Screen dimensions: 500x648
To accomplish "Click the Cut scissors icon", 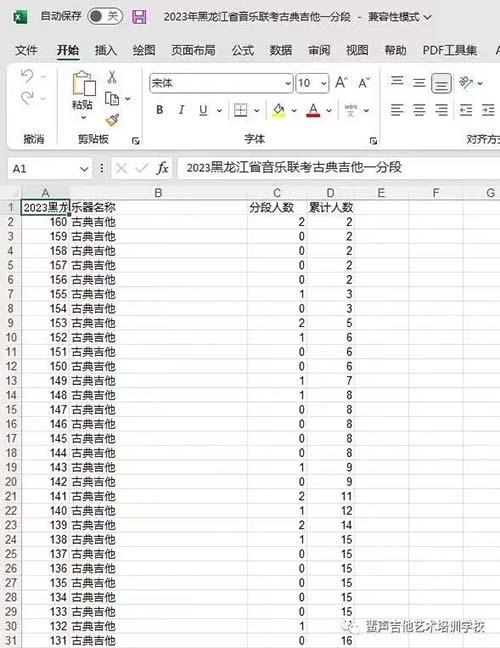I will tap(112, 77).
